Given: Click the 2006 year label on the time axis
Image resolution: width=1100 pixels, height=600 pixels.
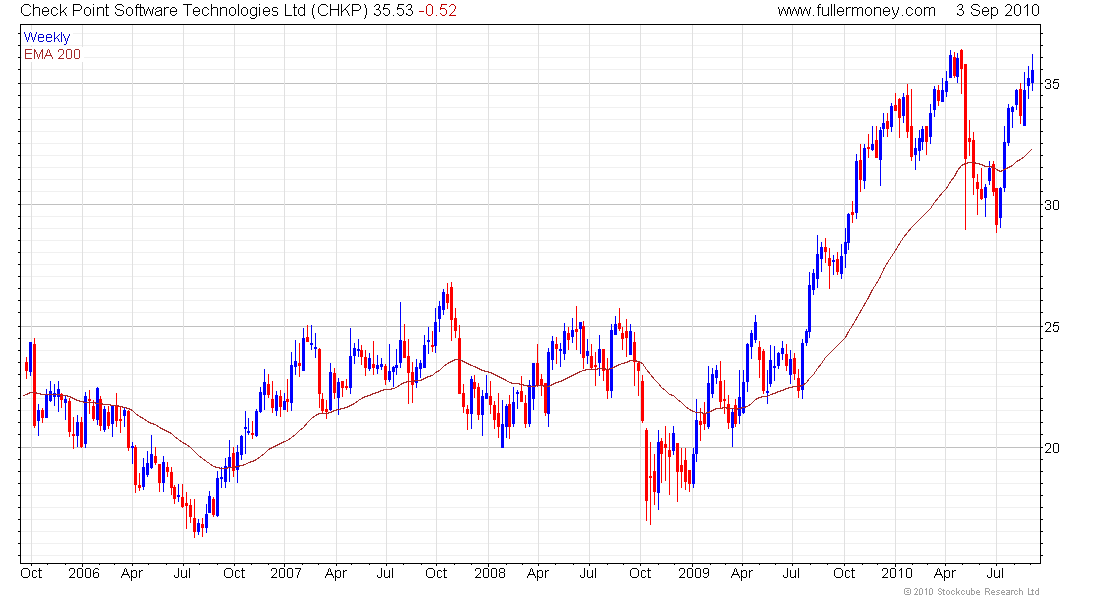Looking at the screenshot, I should coord(84,573).
